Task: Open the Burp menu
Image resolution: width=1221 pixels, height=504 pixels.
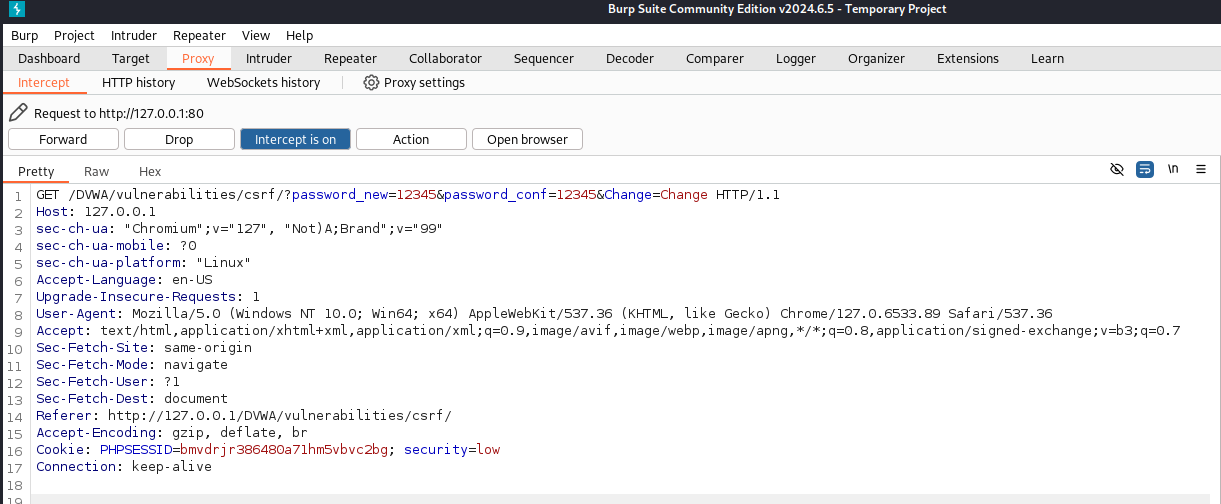Action: 24,35
